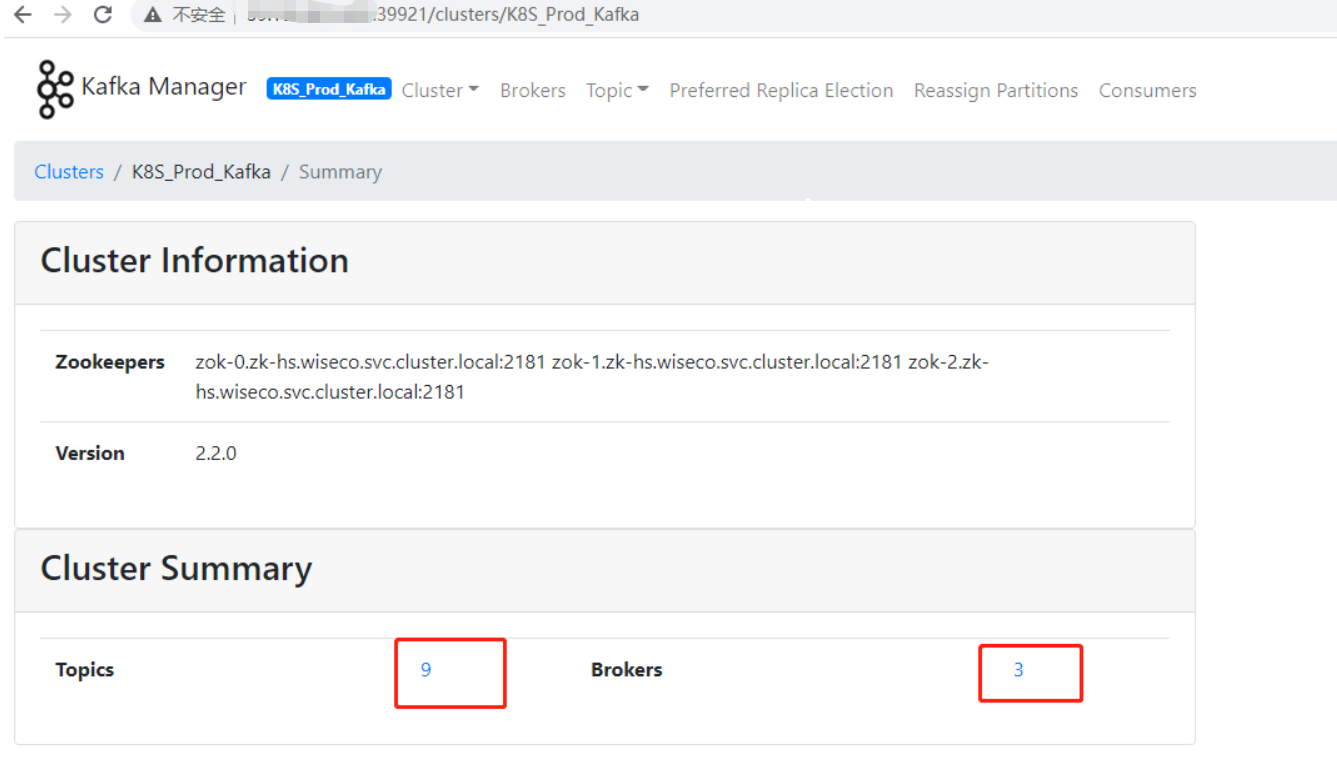The image size is (1337, 758).
Task: Click the Cluster Summary heading
Action: (176, 568)
